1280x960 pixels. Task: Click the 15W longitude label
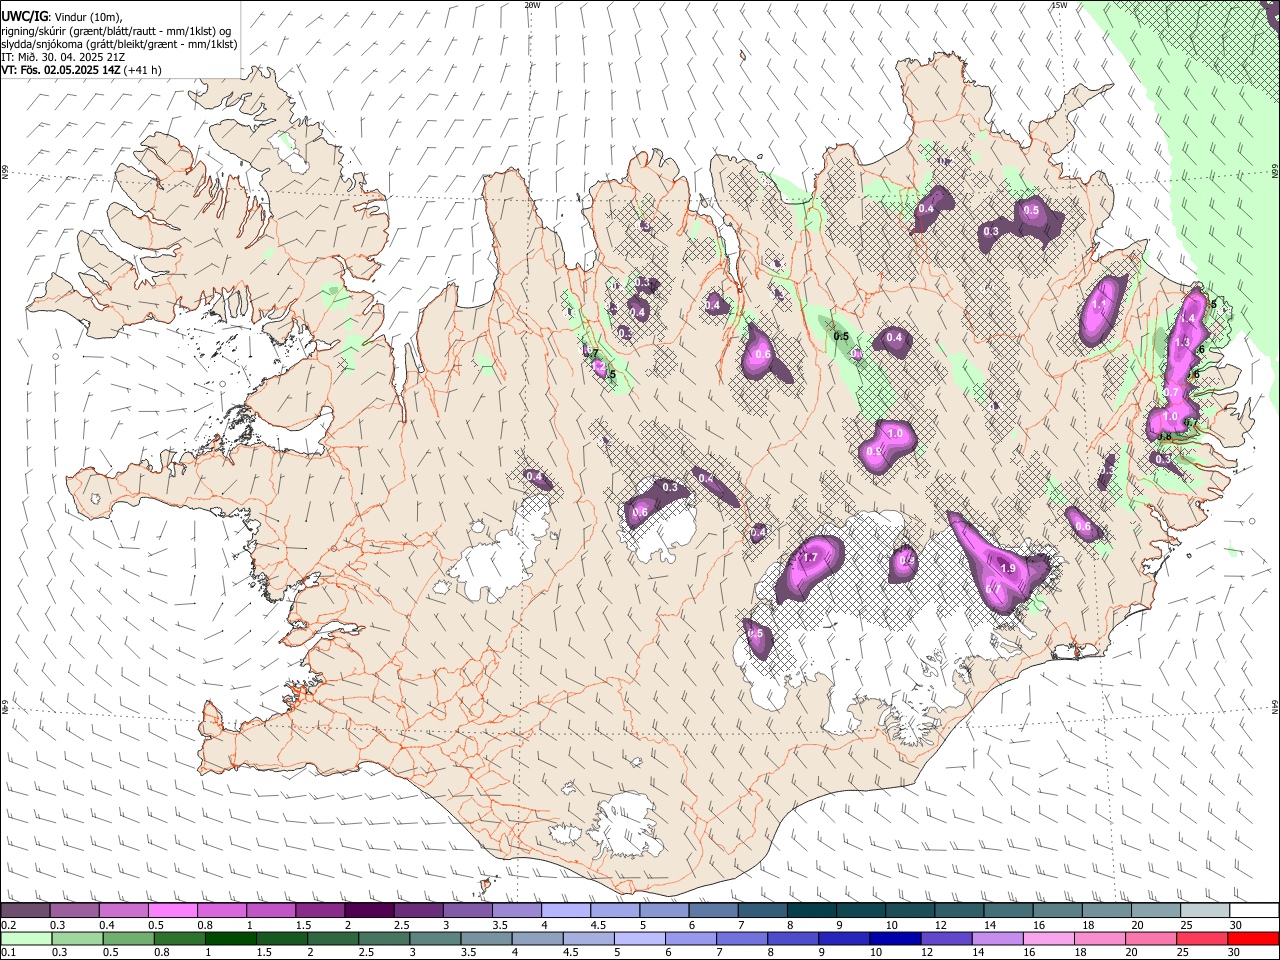point(1059,5)
